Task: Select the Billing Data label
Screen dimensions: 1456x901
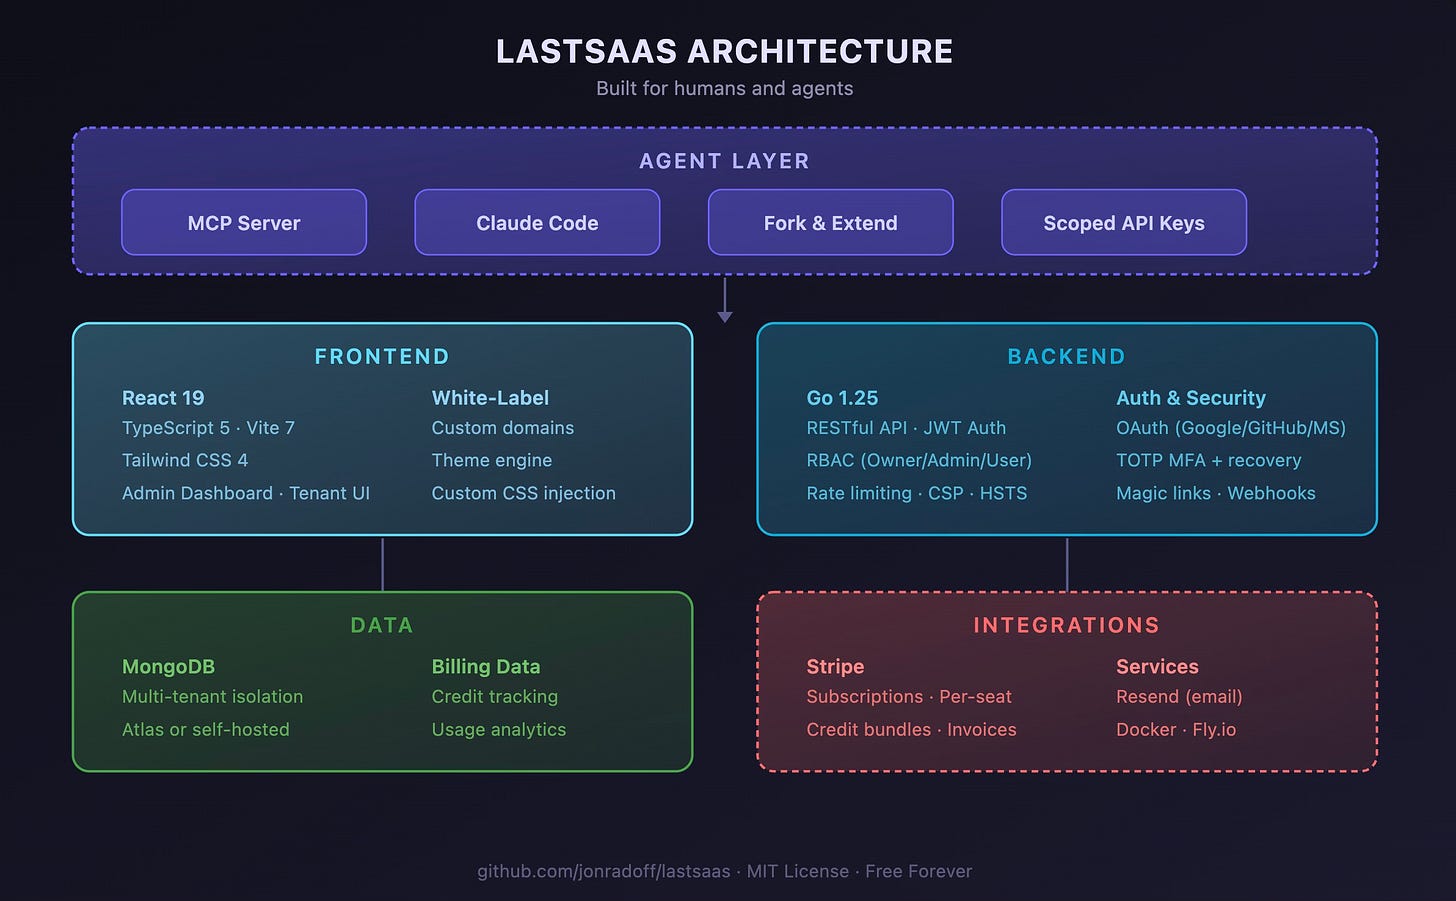Action: [x=486, y=667]
